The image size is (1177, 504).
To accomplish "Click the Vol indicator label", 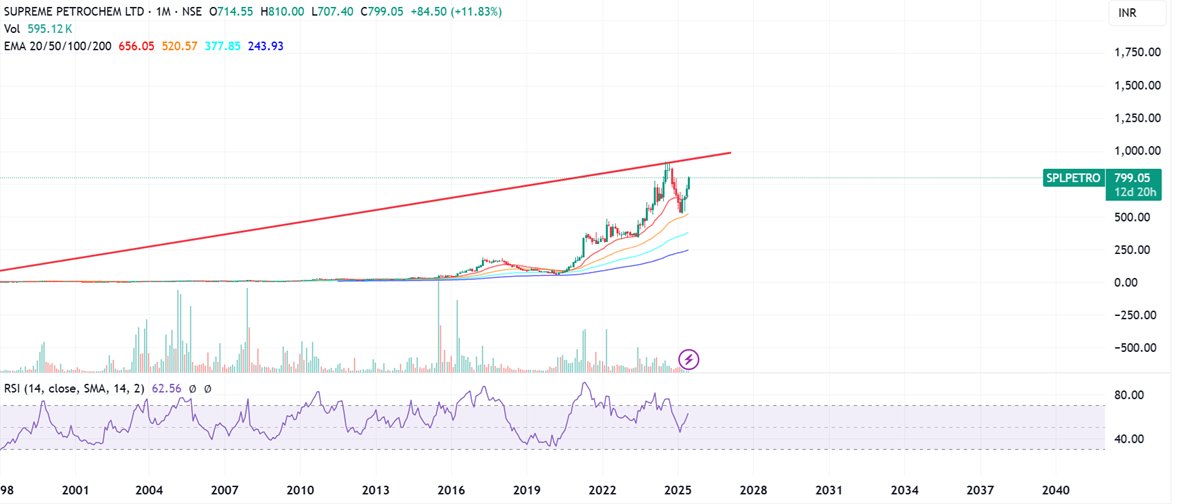I will tap(12, 29).
